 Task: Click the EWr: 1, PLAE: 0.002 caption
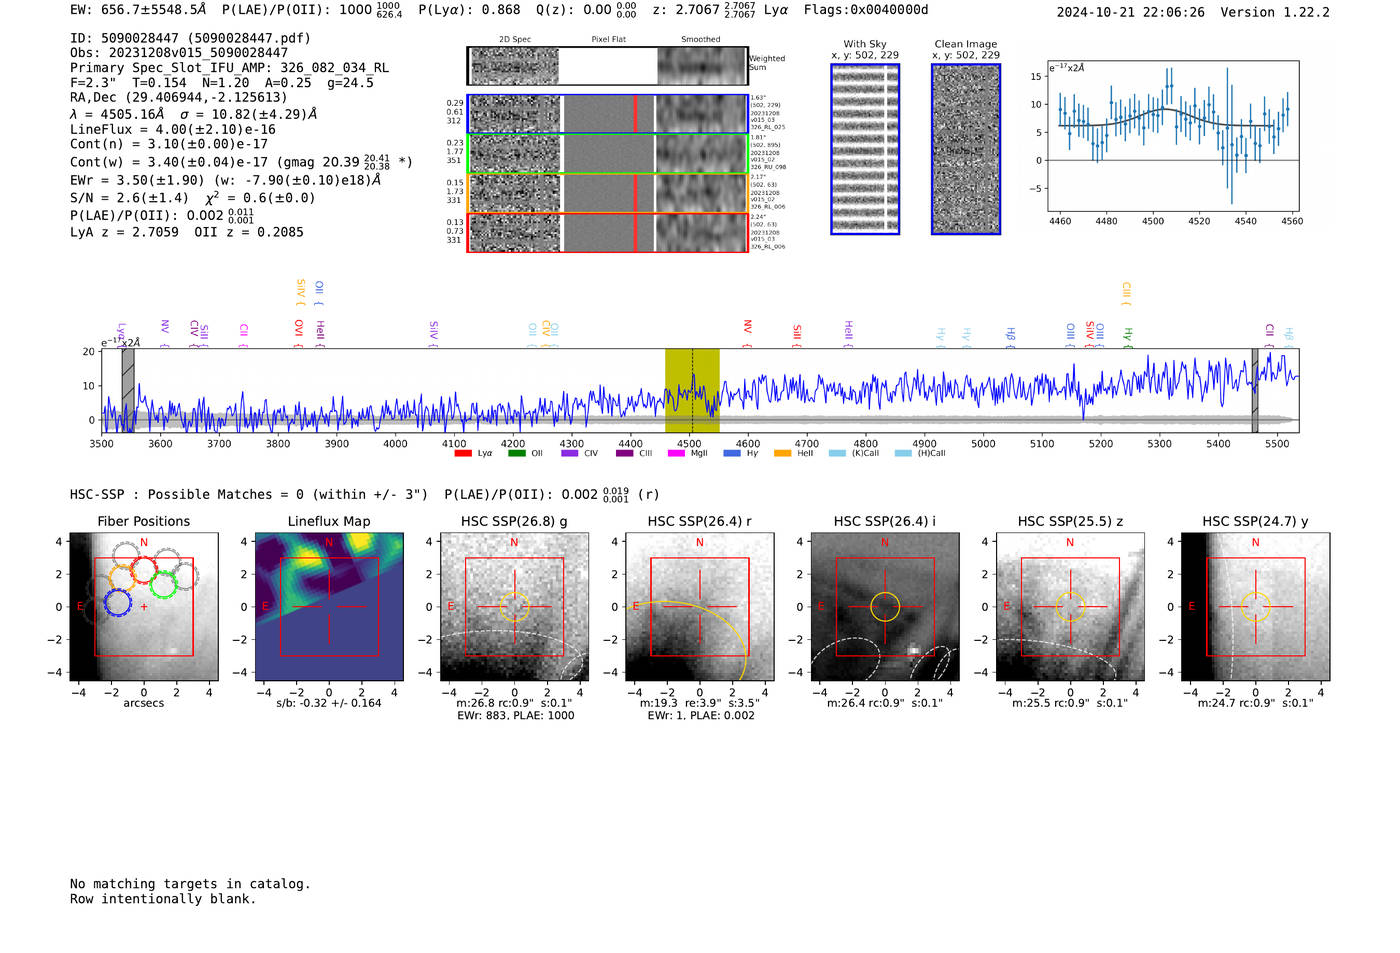pyautogui.click(x=700, y=716)
